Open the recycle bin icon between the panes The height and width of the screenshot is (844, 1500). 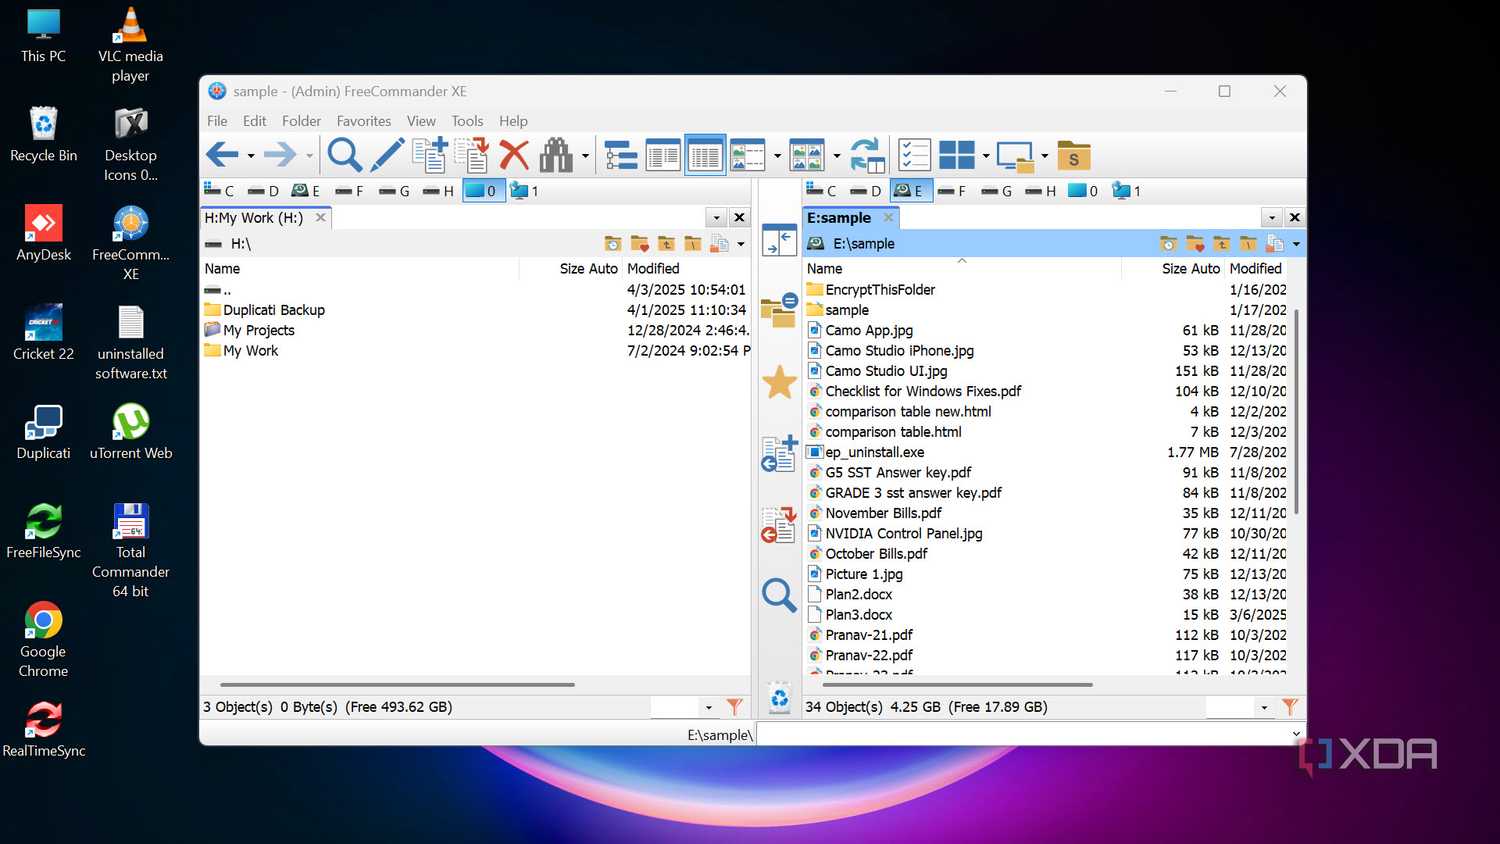[x=779, y=697]
